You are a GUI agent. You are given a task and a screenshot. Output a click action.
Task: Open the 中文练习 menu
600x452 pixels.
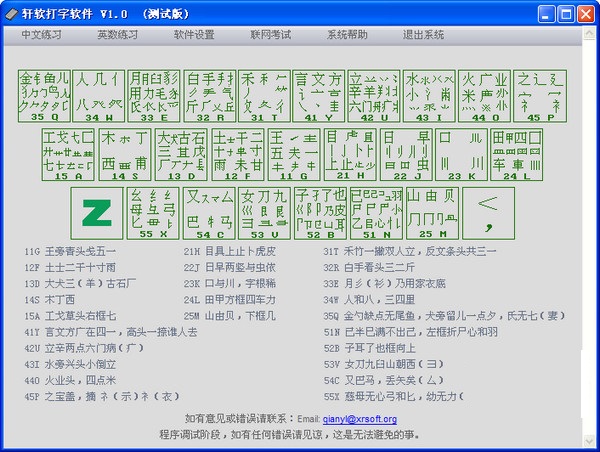(x=41, y=35)
